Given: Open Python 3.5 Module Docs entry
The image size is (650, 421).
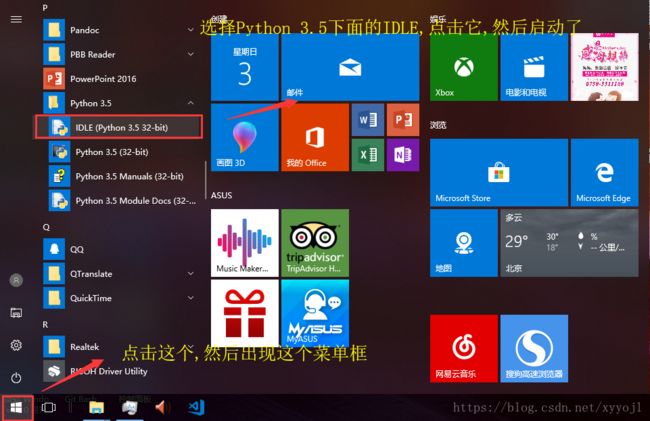Looking at the screenshot, I should 120,201.
